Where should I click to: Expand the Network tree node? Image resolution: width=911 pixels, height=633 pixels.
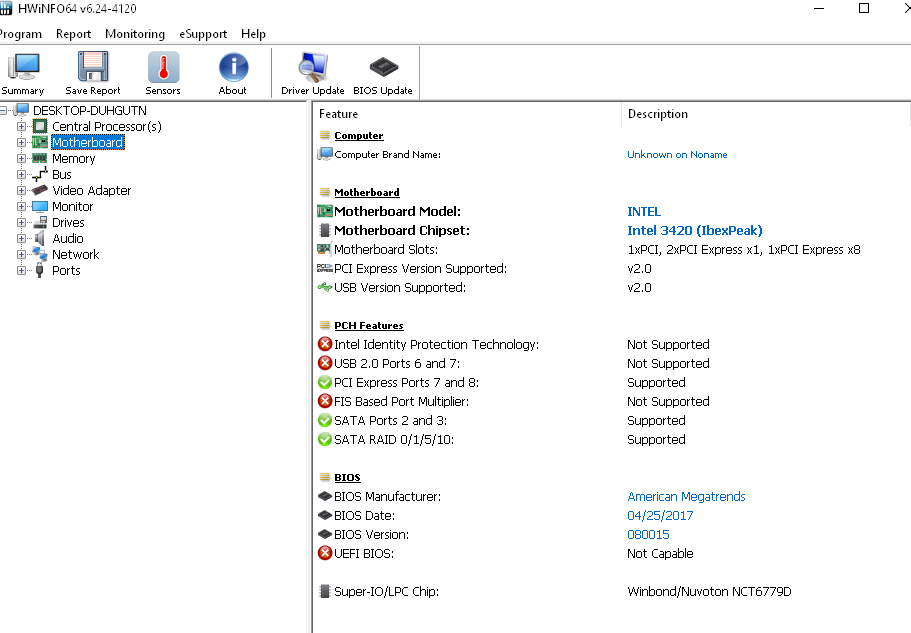[x=21, y=254]
